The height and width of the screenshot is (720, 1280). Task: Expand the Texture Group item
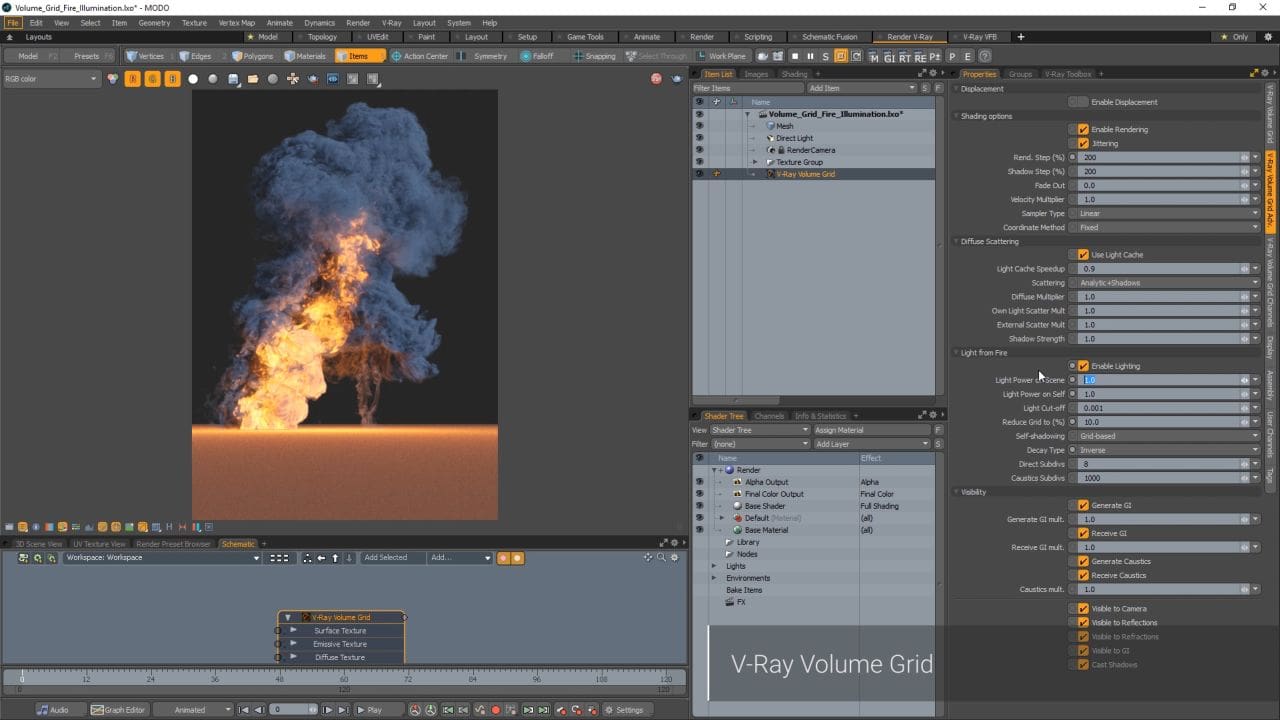tap(755, 162)
